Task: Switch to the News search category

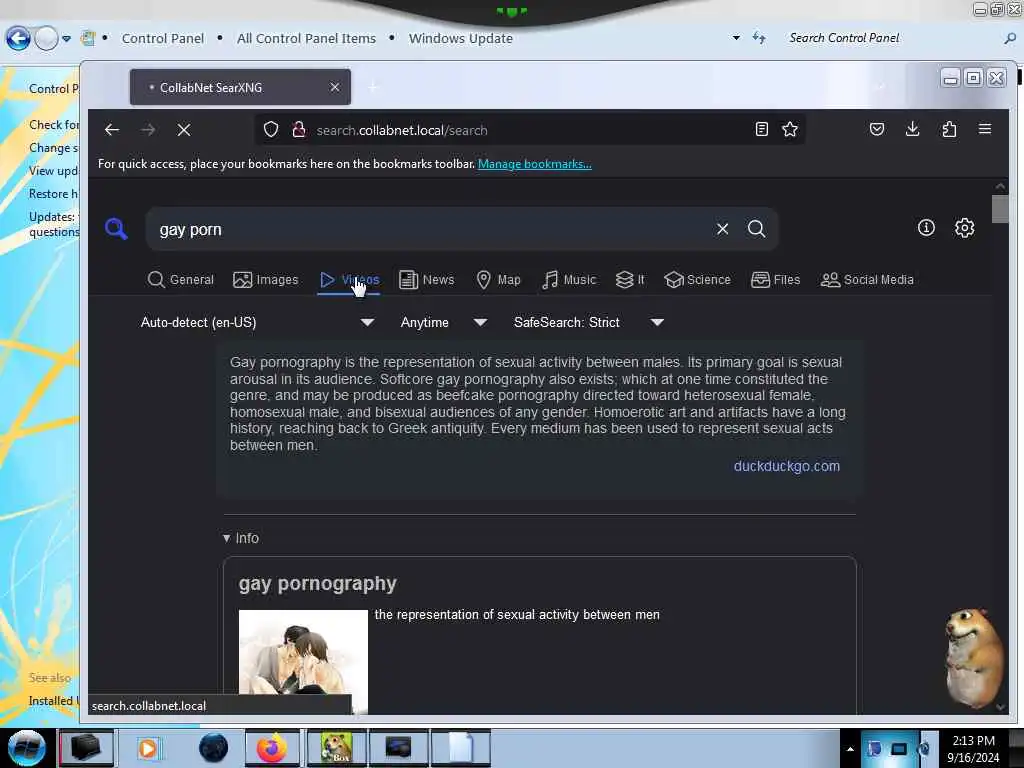Action: [426, 280]
